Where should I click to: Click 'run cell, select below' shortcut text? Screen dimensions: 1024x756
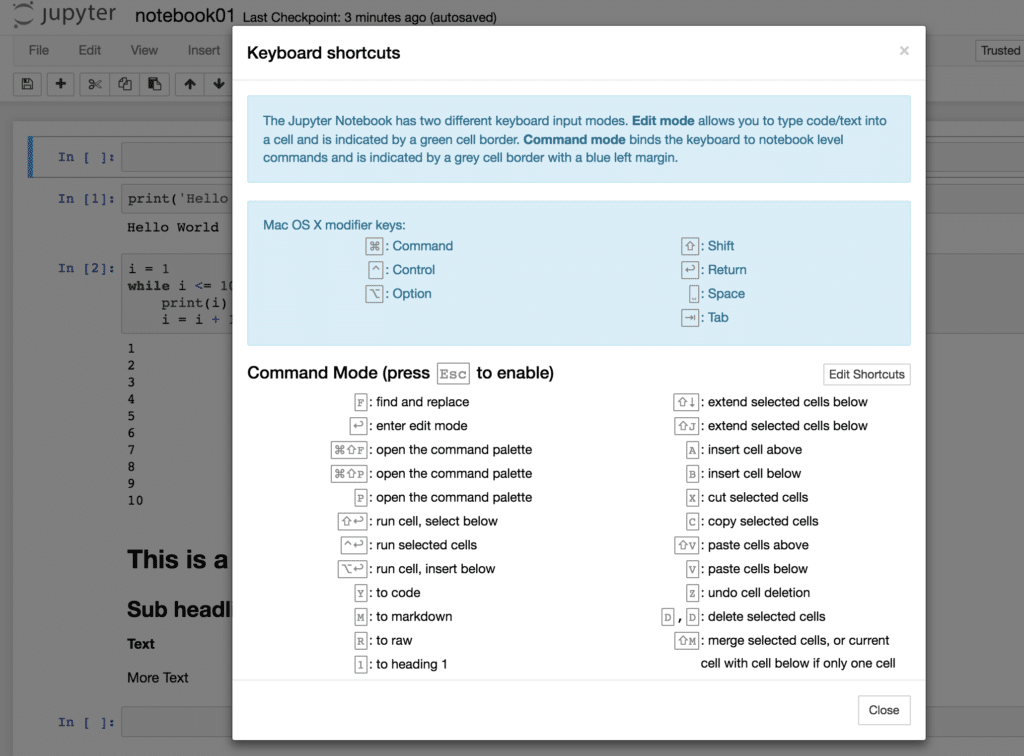(x=437, y=521)
